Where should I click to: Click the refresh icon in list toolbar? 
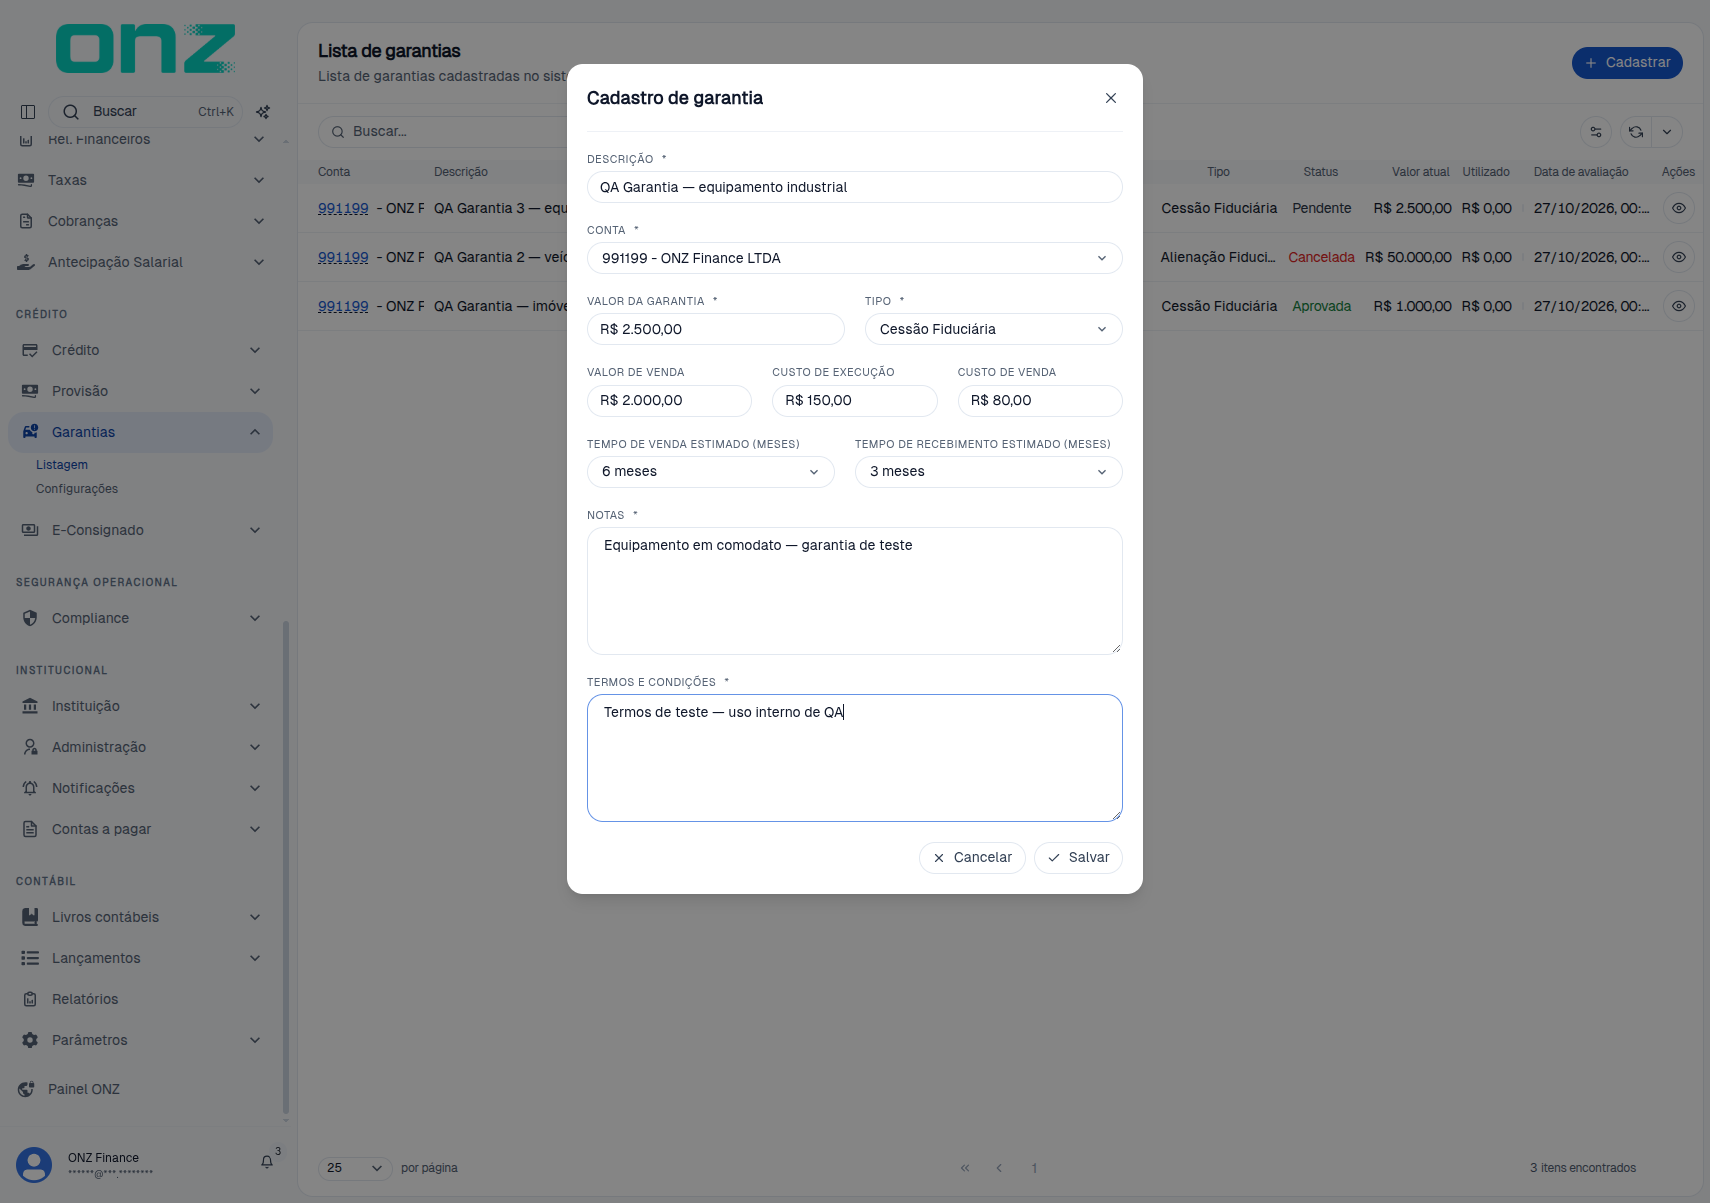[x=1636, y=132]
